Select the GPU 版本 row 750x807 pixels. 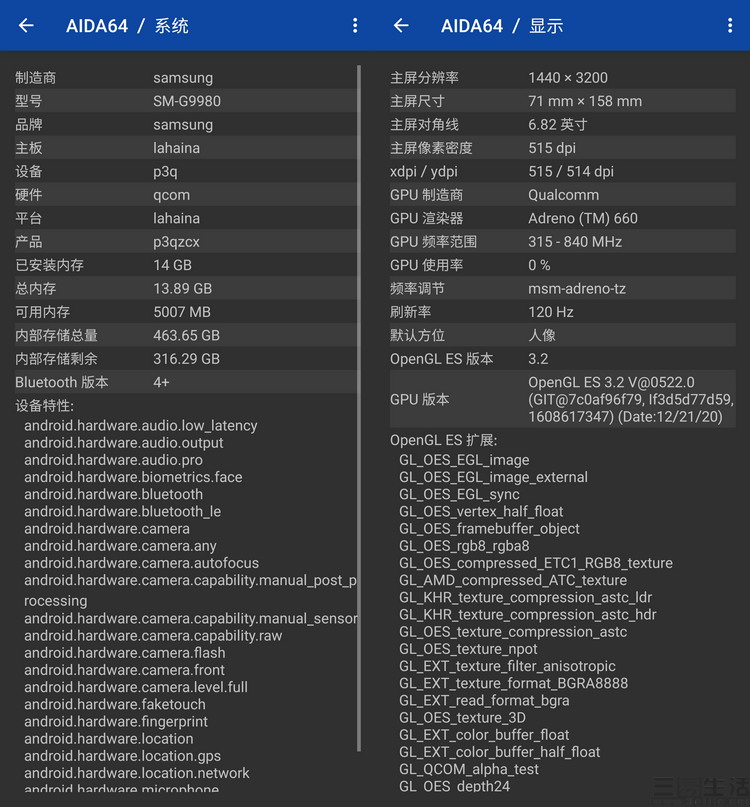point(563,399)
